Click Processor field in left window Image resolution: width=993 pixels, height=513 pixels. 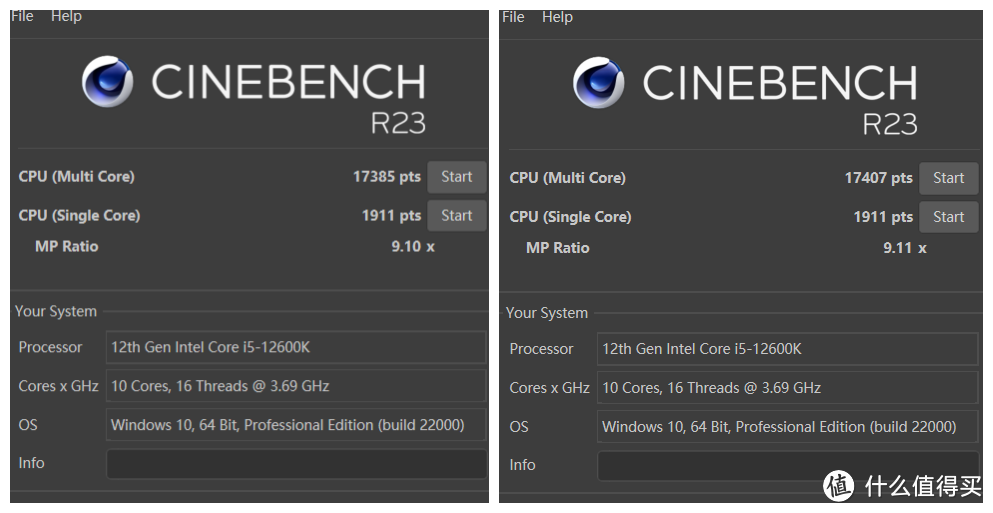pyautogui.click(x=296, y=347)
